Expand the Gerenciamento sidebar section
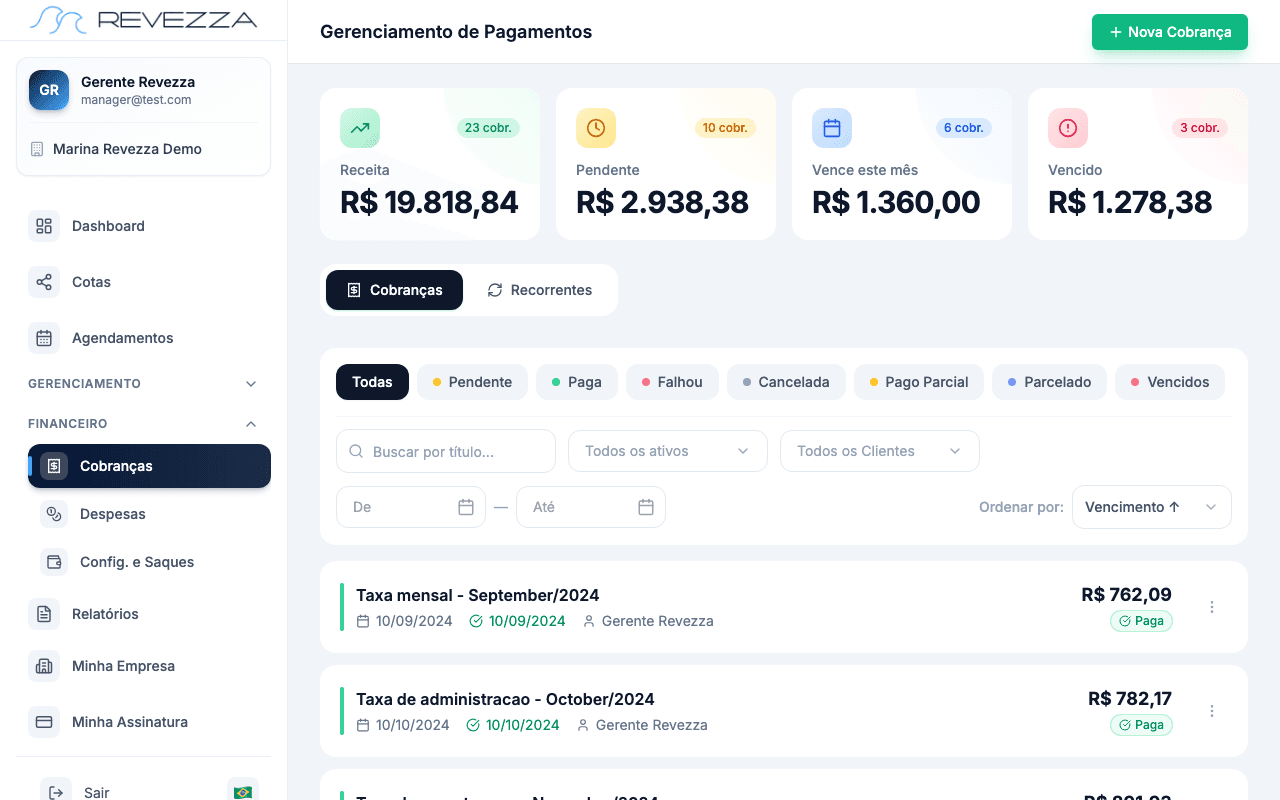This screenshot has width=1280, height=800. (143, 384)
